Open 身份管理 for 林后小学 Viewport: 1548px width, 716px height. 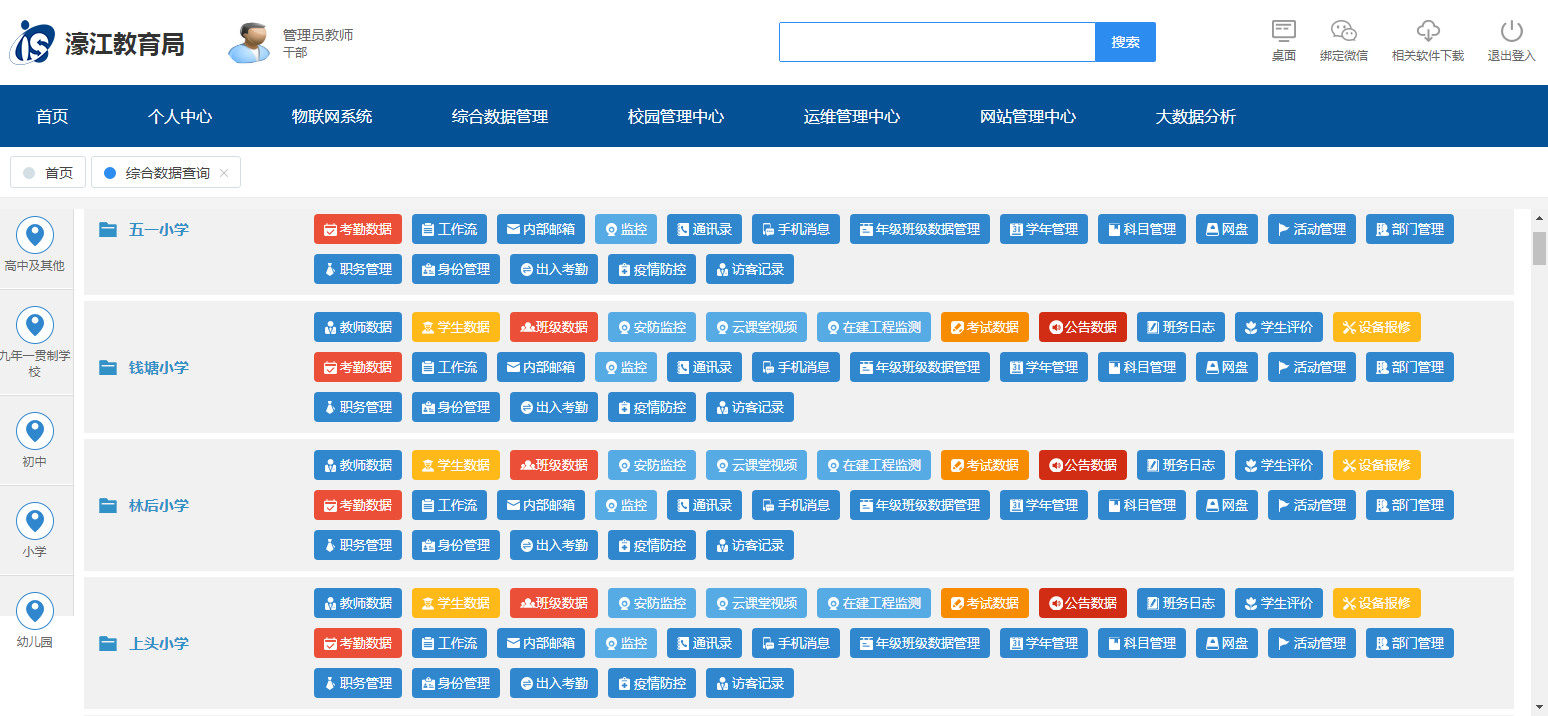(456, 545)
